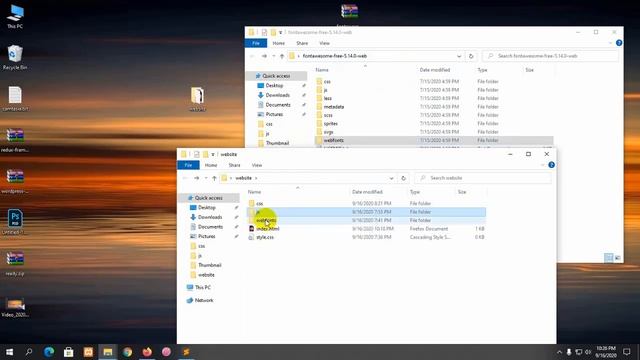Image resolution: width=640 pixels, height=360 pixels.
Task: Click the taskbar clock and date
Action: click(x=606, y=352)
